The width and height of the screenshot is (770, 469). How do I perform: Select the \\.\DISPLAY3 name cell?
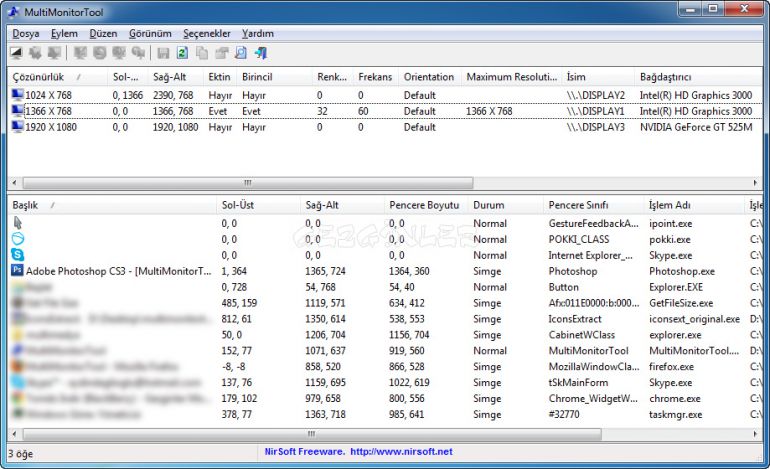tap(596, 127)
